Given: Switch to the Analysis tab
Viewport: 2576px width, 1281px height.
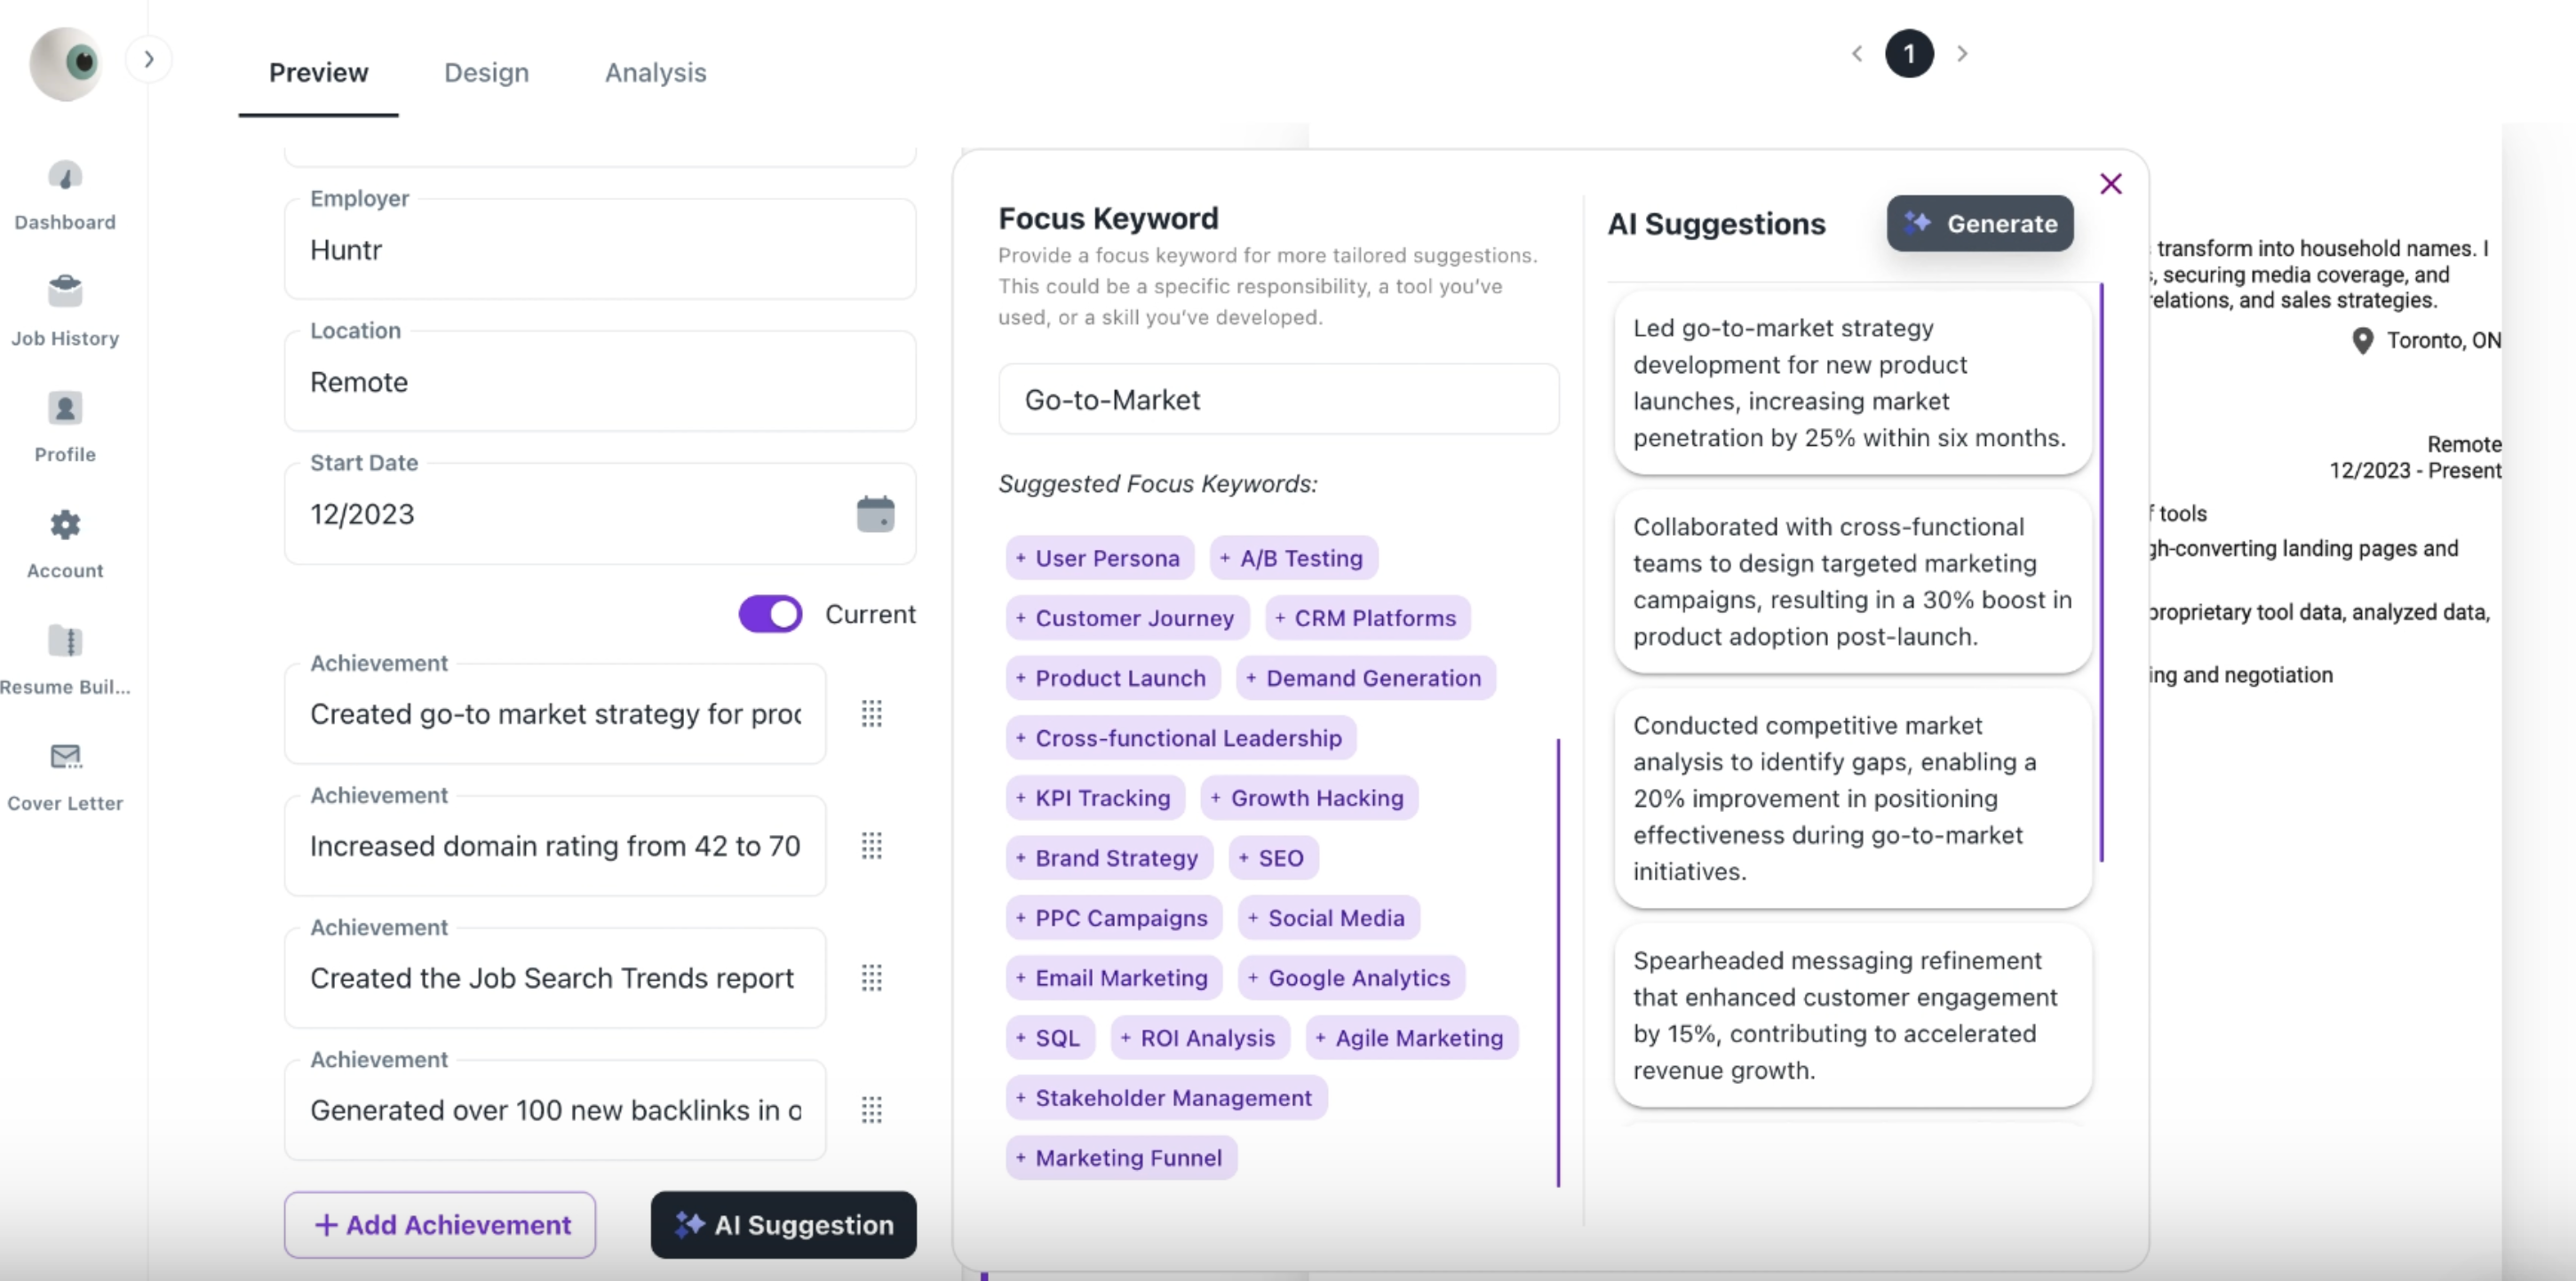Looking at the screenshot, I should [655, 72].
